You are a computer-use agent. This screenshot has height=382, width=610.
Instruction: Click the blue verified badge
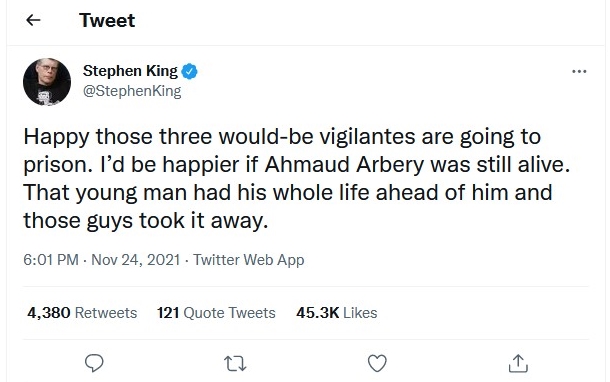[189, 71]
